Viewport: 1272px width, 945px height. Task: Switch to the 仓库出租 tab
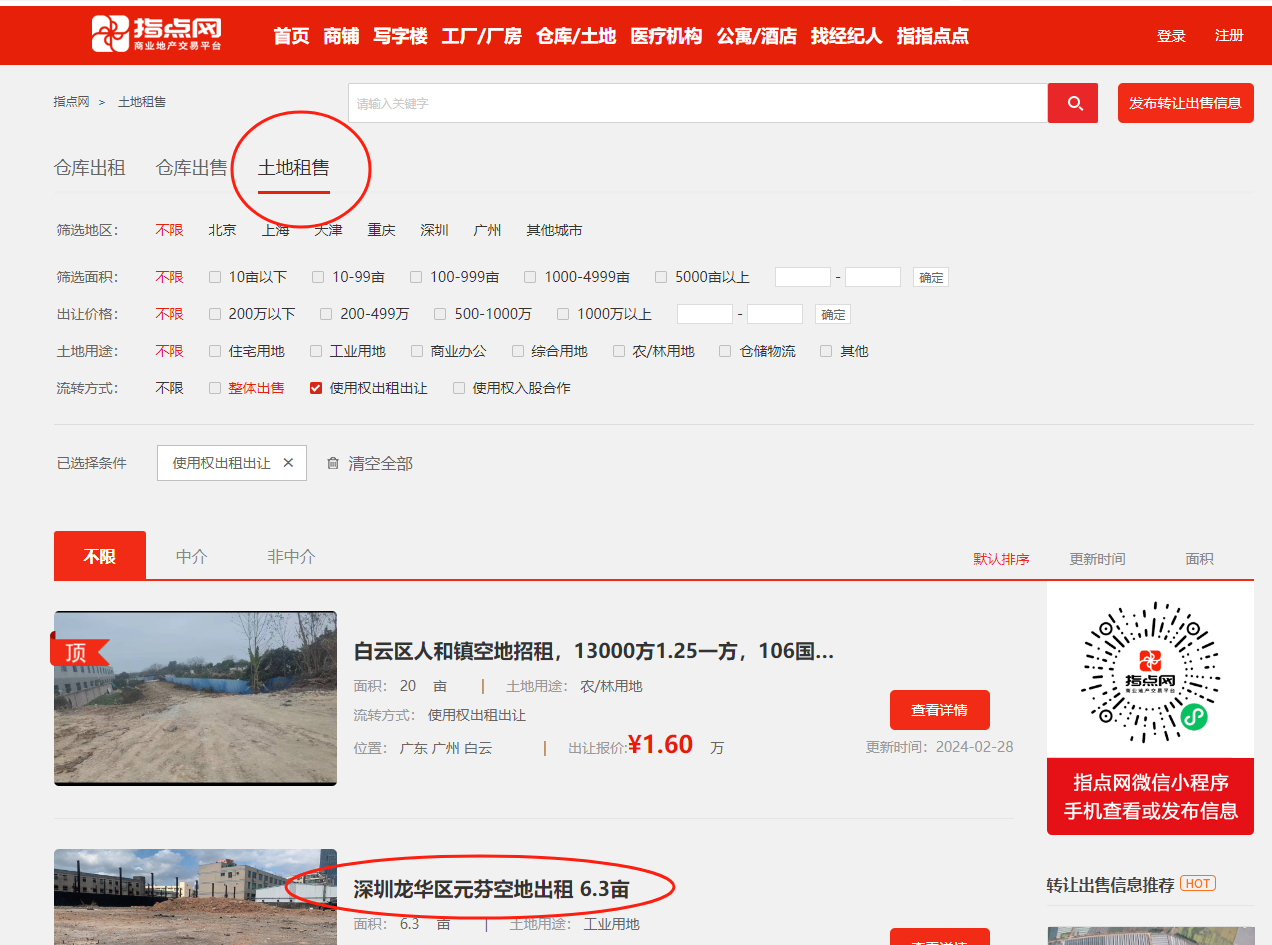(x=90, y=168)
